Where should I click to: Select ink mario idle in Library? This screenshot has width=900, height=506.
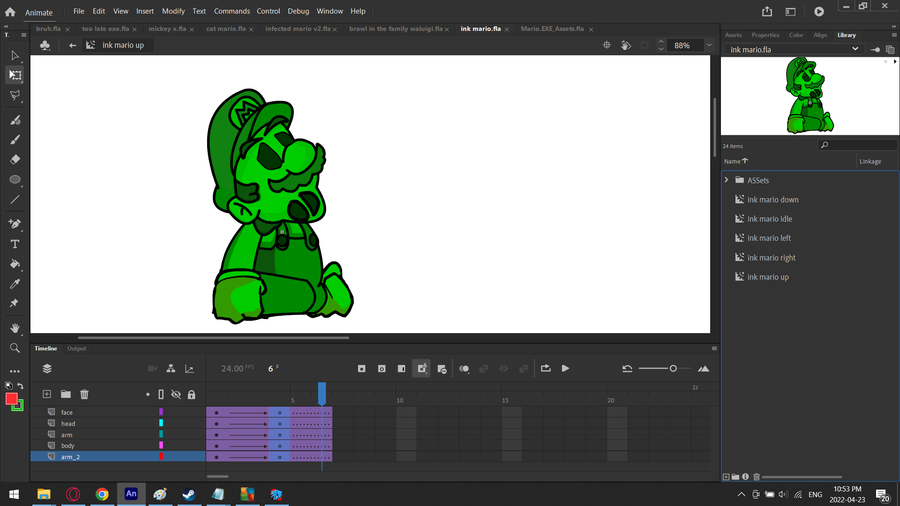click(x=769, y=219)
